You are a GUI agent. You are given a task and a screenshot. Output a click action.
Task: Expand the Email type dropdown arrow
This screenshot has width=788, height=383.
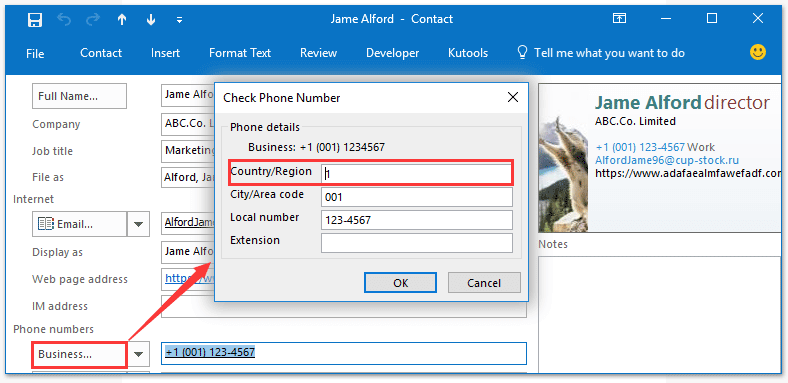139,224
